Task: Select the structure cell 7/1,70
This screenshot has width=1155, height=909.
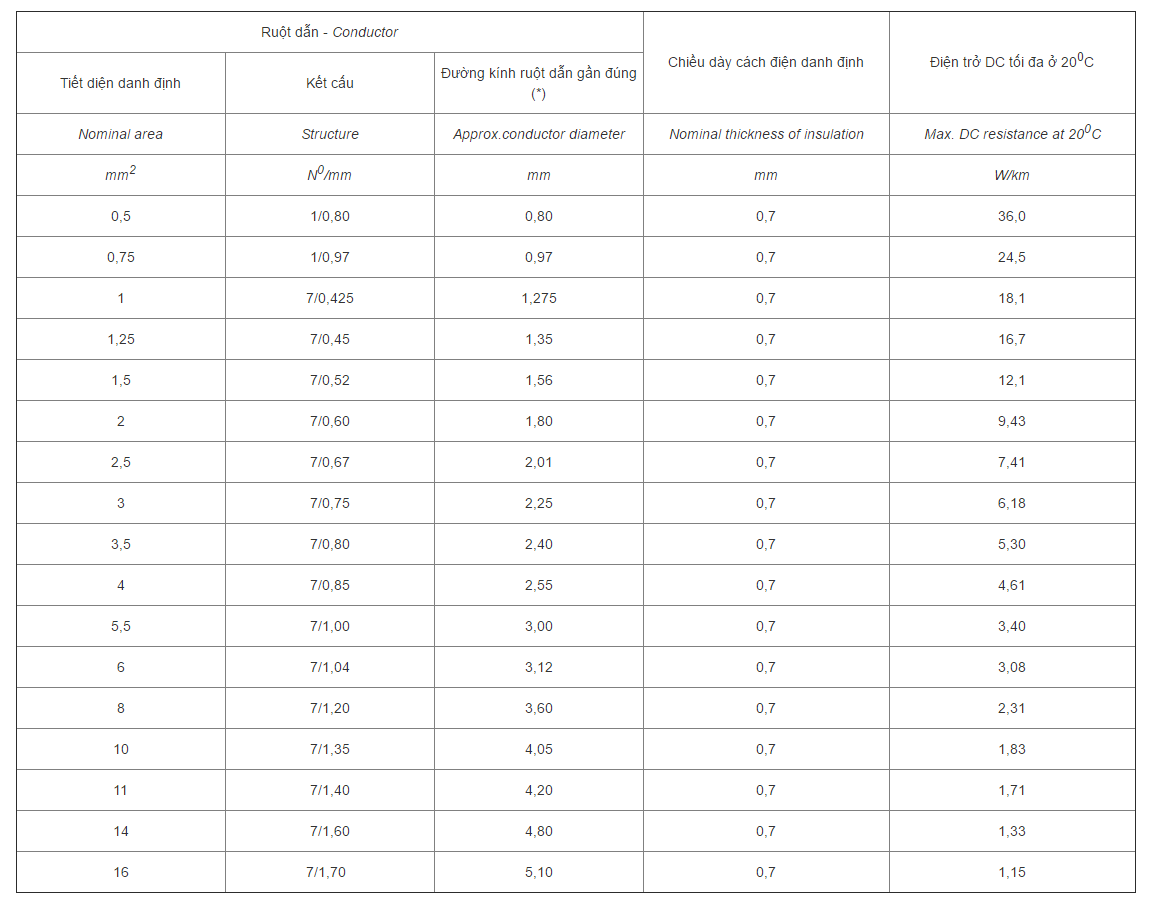Action: pyautogui.click(x=330, y=872)
